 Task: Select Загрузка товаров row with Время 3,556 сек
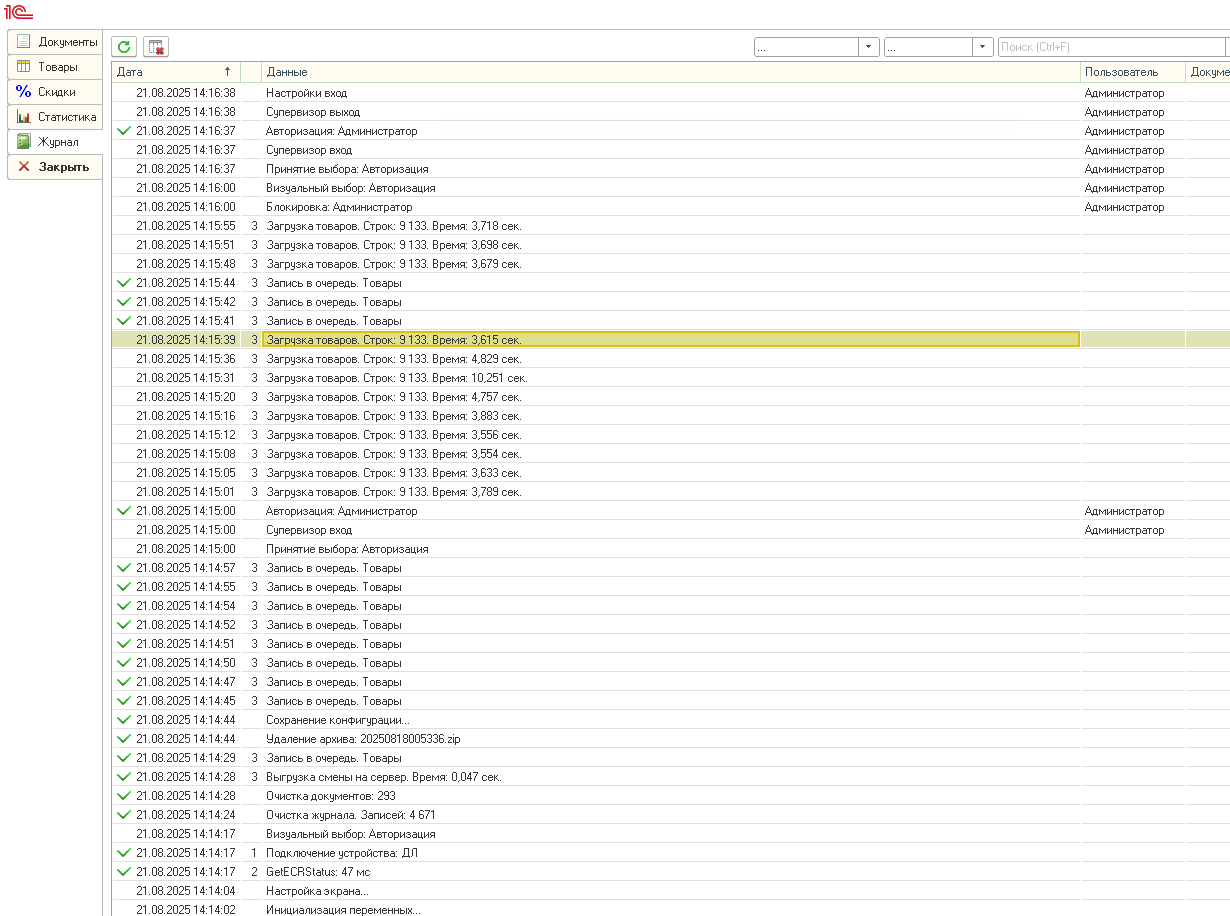coord(670,435)
